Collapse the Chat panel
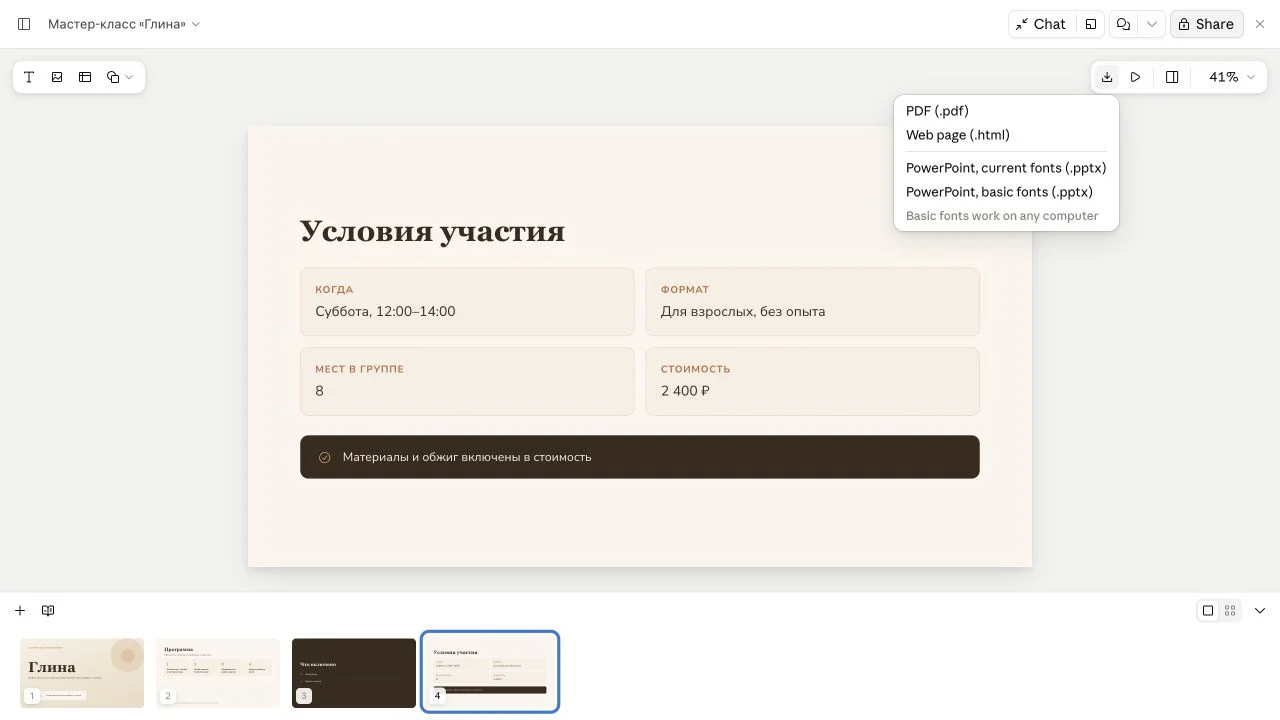Screen dimensions: 1280x720 tap(1041, 24)
